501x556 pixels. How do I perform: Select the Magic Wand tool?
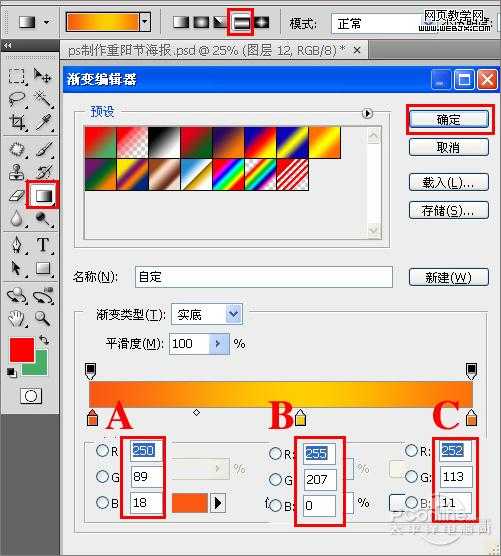coord(43,99)
